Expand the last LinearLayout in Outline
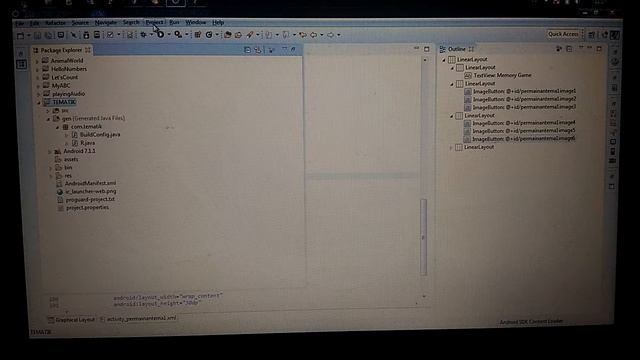The image size is (640, 360). (x=451, y=148)
